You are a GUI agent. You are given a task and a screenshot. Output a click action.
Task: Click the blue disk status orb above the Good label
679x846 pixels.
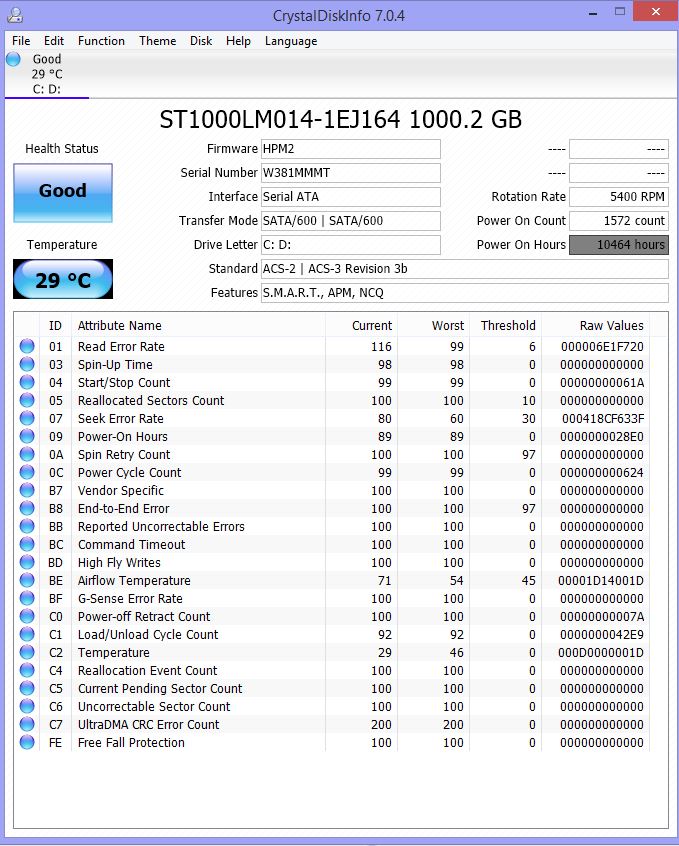coord(13,59)
